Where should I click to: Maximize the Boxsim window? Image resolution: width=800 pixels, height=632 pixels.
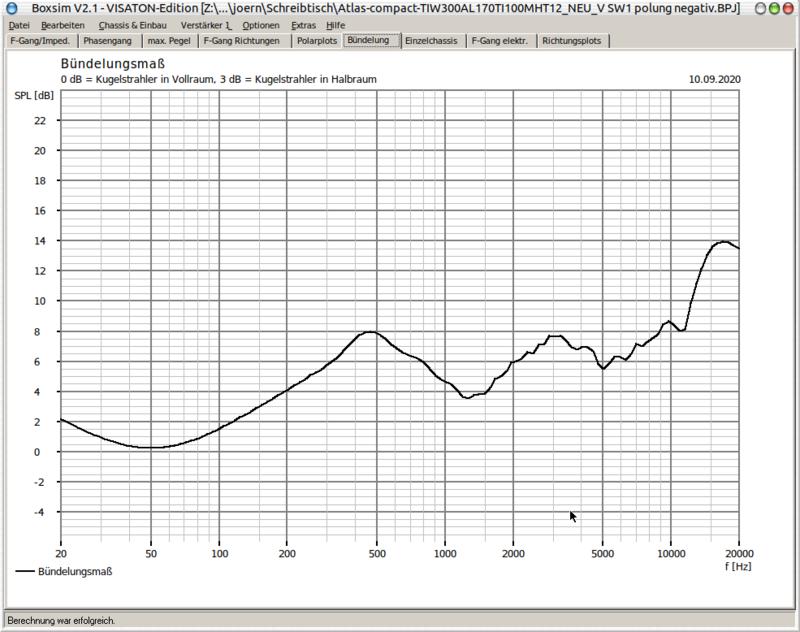774,9
